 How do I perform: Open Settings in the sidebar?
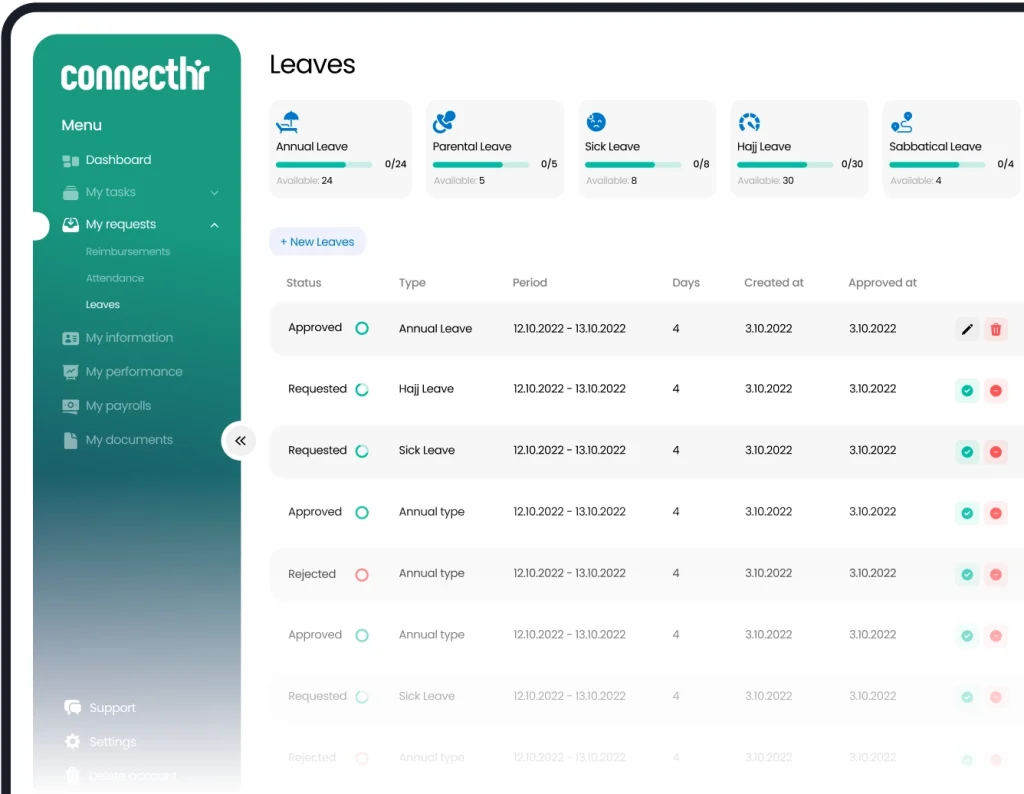click(112, 742)
